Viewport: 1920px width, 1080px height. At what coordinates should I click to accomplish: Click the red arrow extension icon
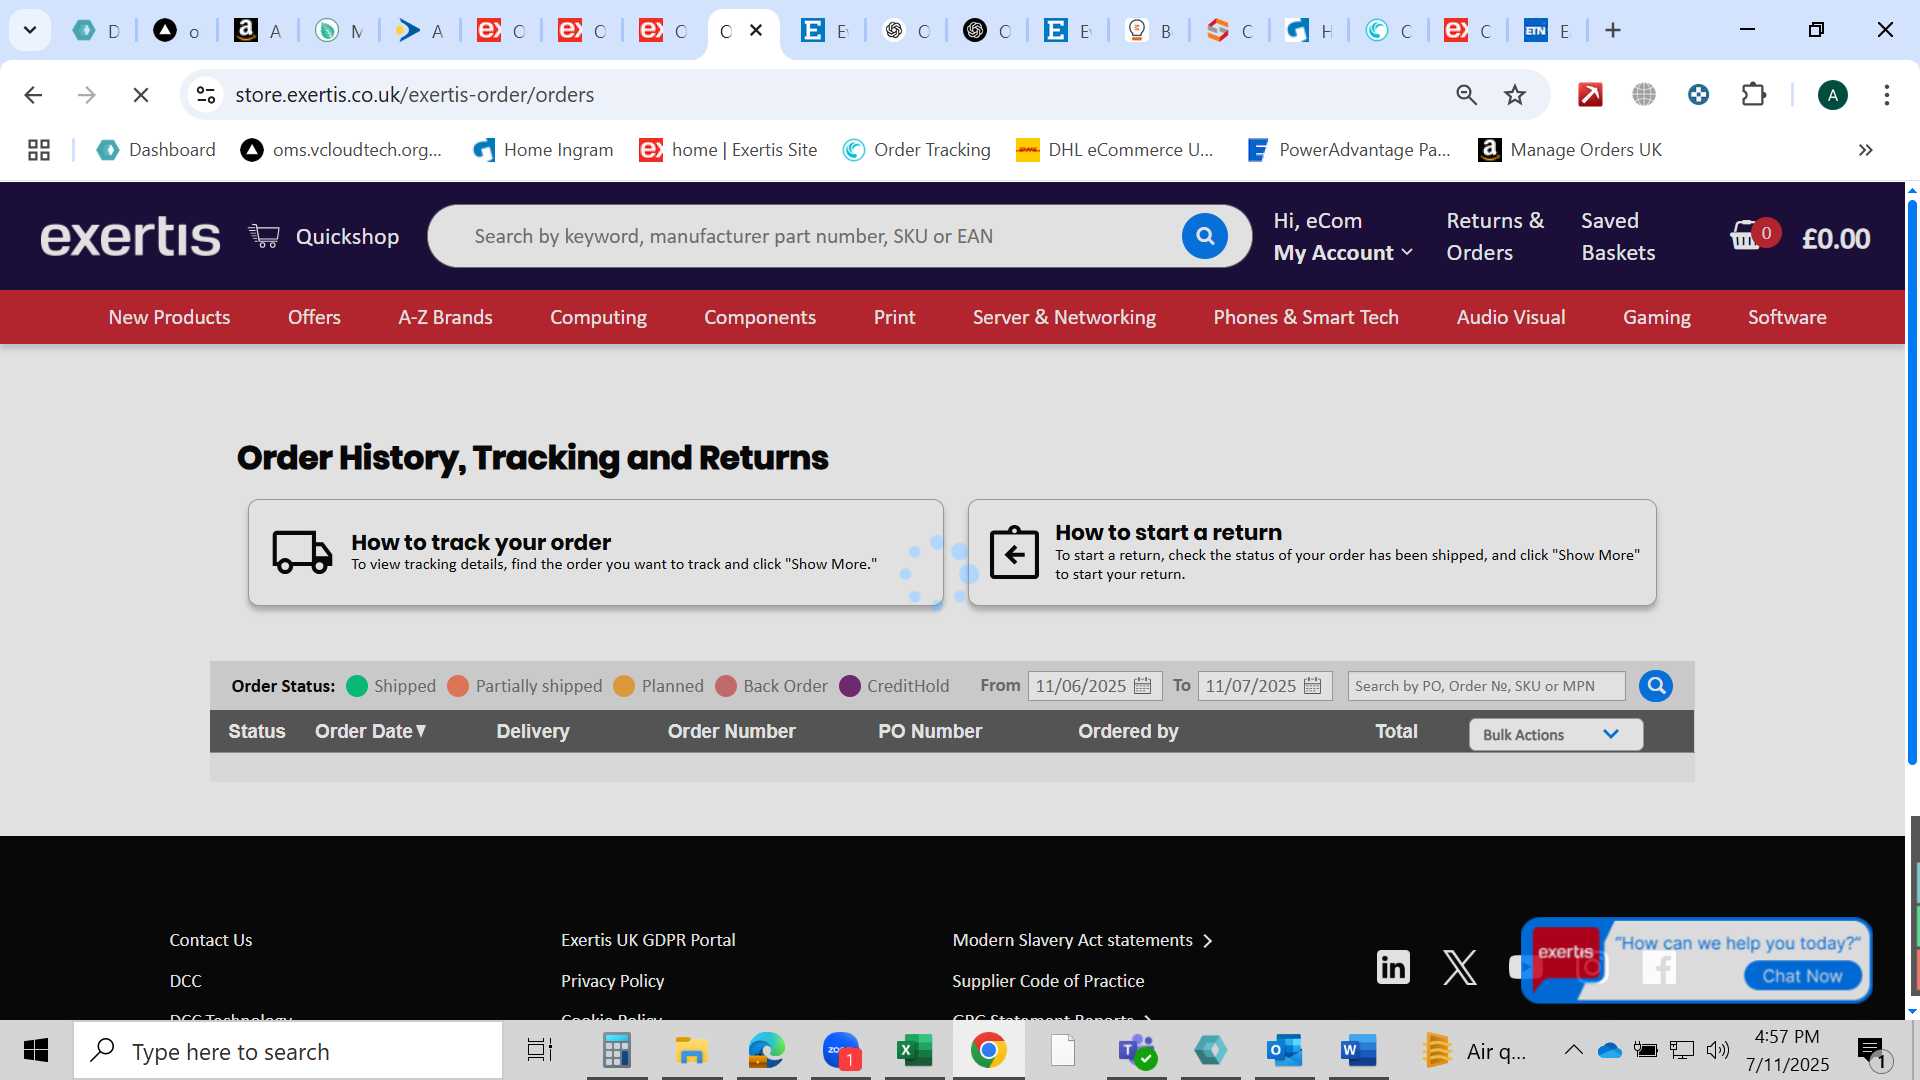1590,95
